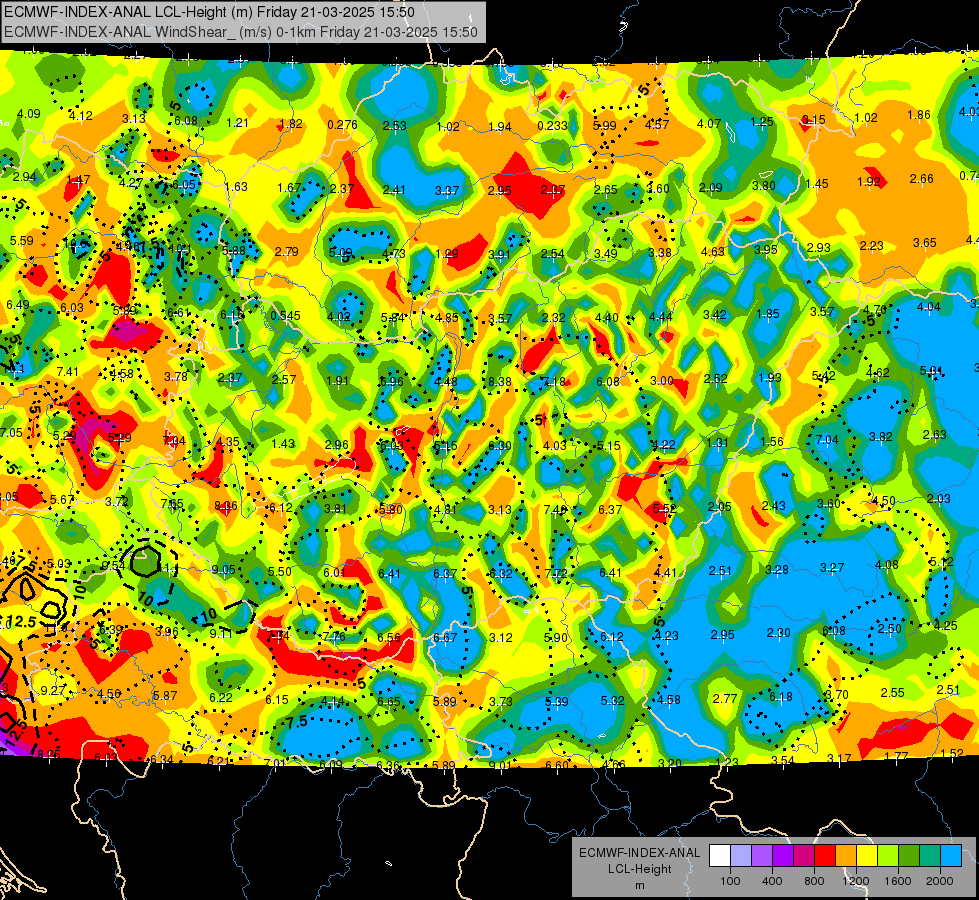This screenshot has height=900, width=979.
Task: Click wind shear value "4.12"
Action: [x=81, y=116]
